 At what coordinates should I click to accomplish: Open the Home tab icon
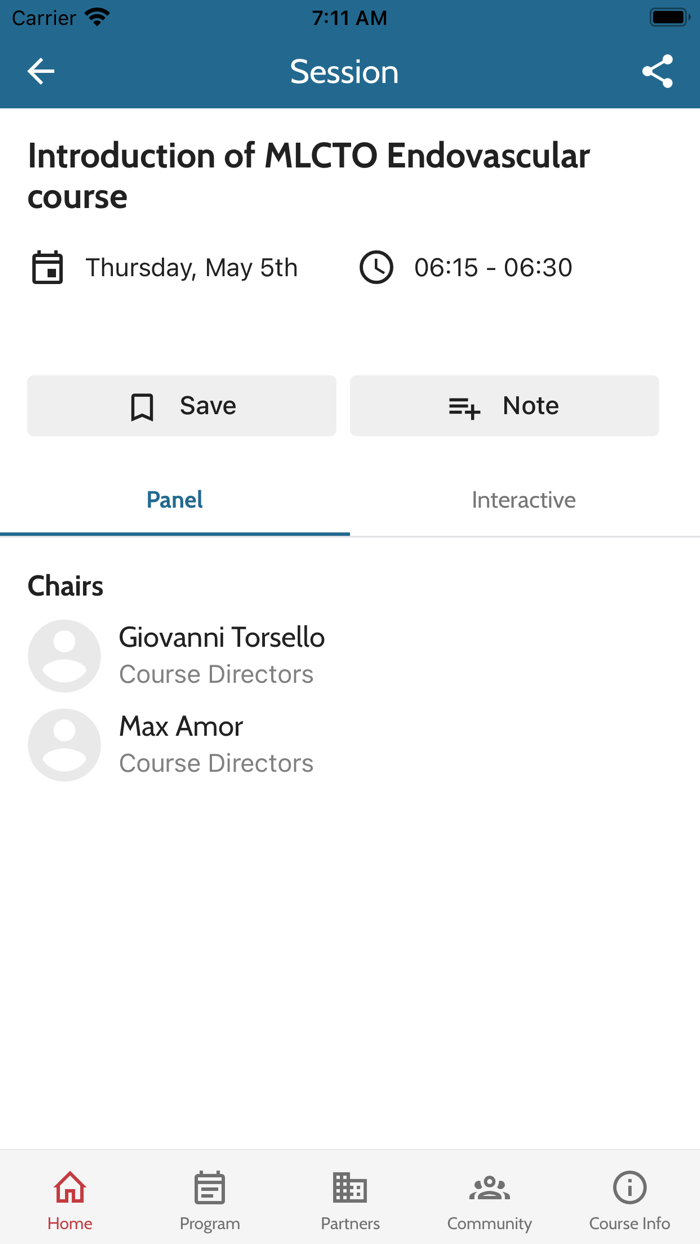point(70,1188)
